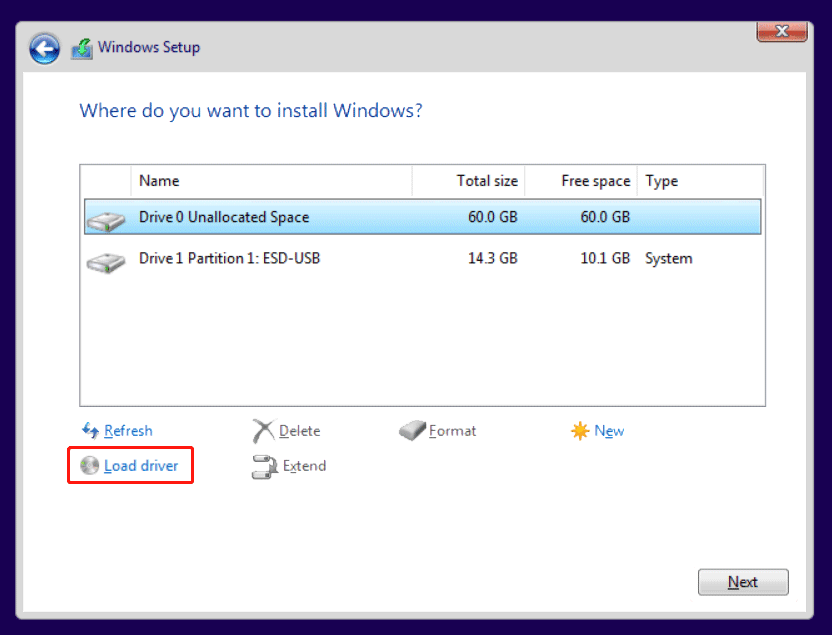Click the System type cell

click(x=669, y=259)
